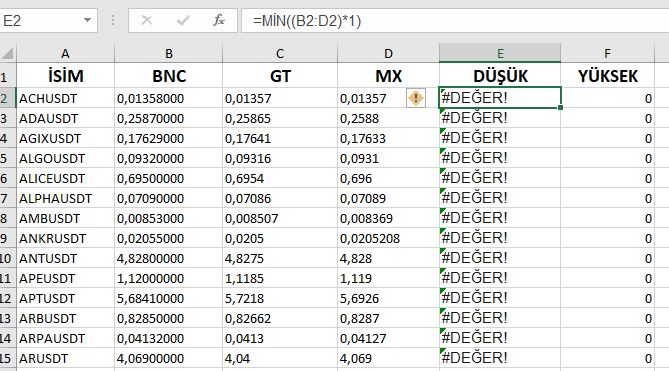Select the APTUSDT cell
Screen dimensions: 669x371
tap(65, 299)
